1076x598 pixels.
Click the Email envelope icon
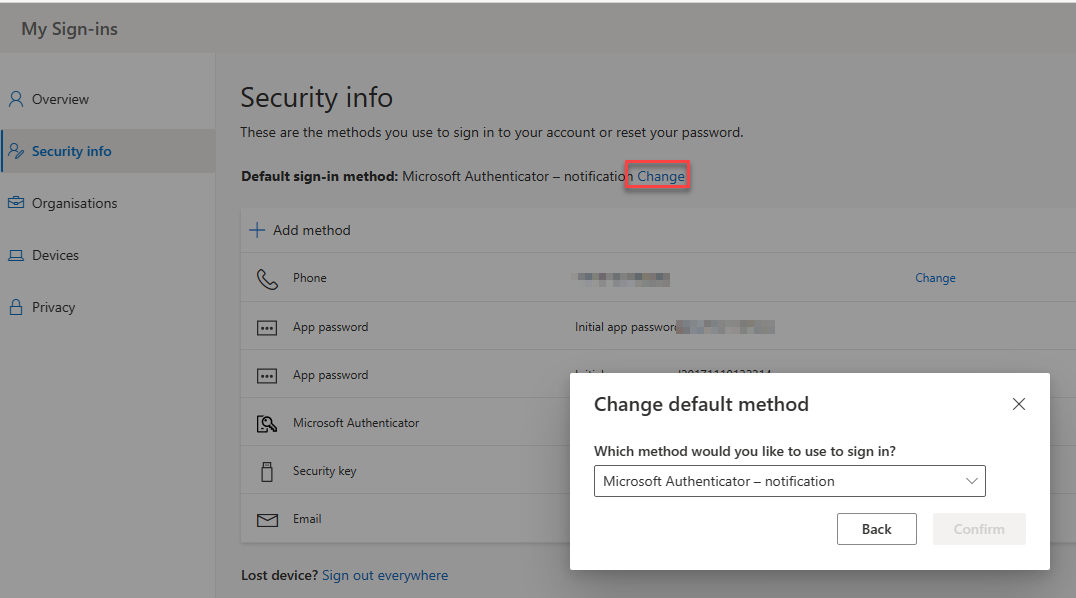267,520
